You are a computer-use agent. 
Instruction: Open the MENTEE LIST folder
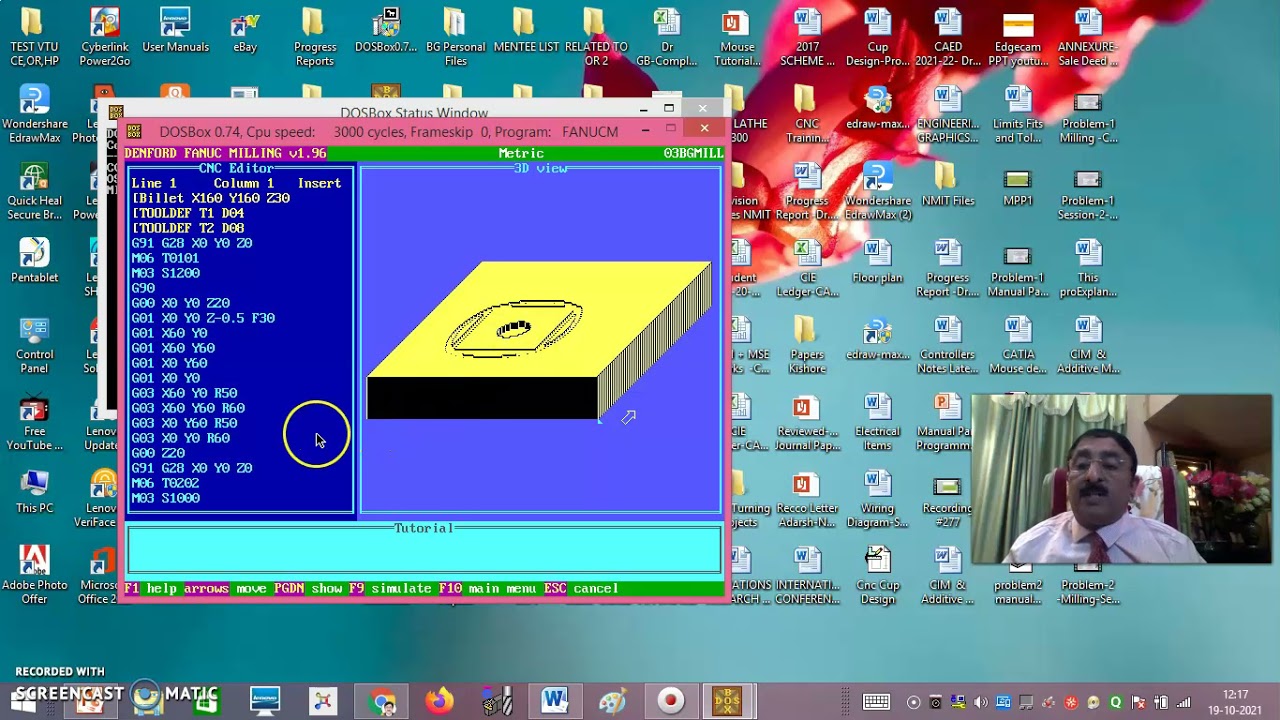527,30
